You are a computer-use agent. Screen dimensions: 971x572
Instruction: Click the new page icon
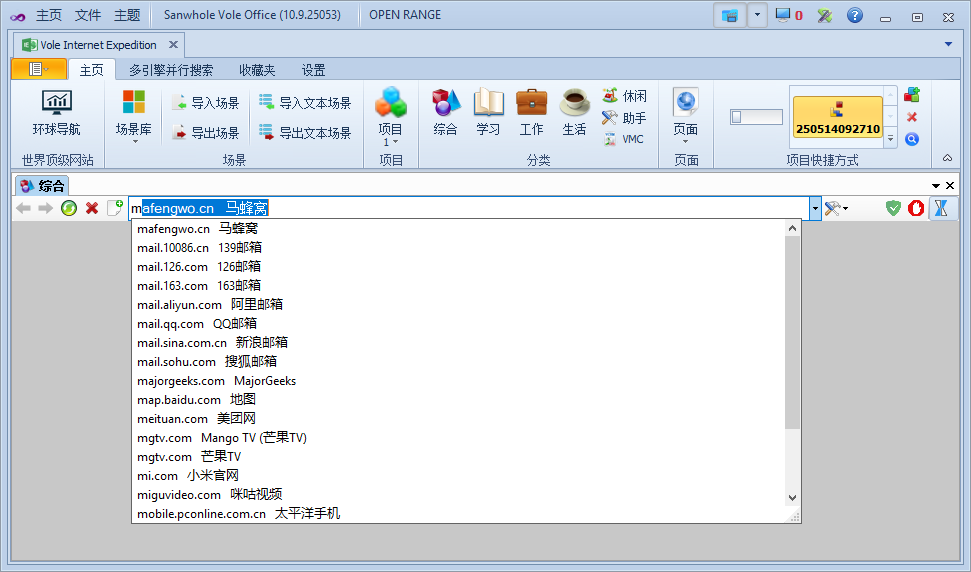pos(115,208)
